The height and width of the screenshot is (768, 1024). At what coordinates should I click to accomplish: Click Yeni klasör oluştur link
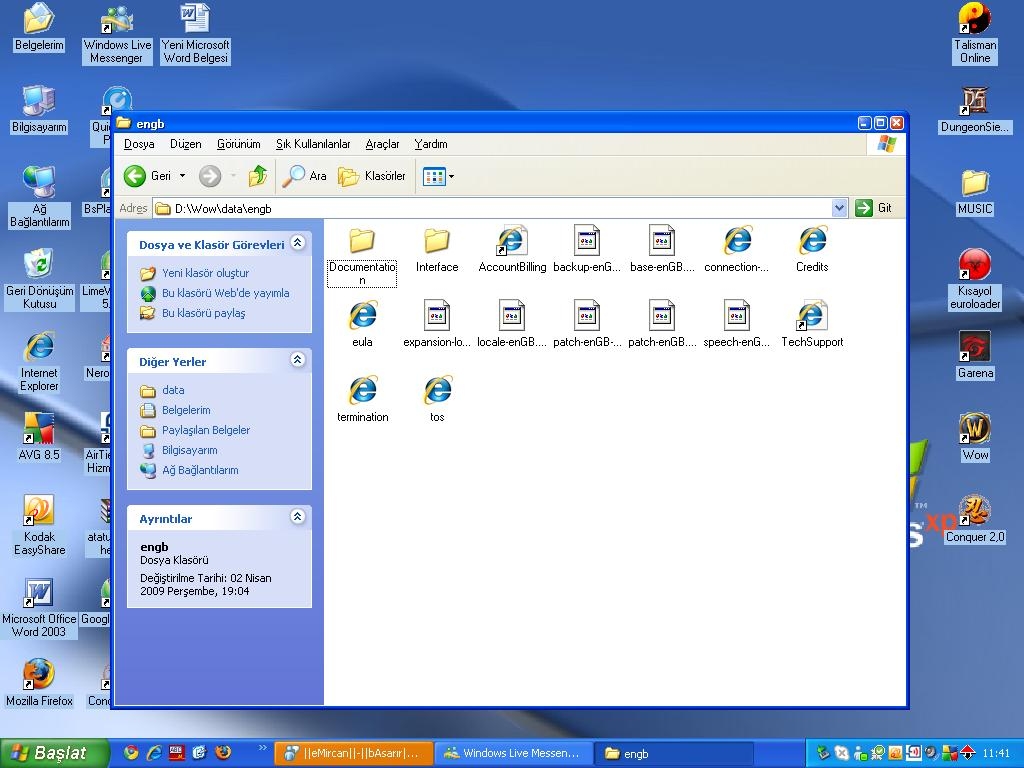(205, 273)
